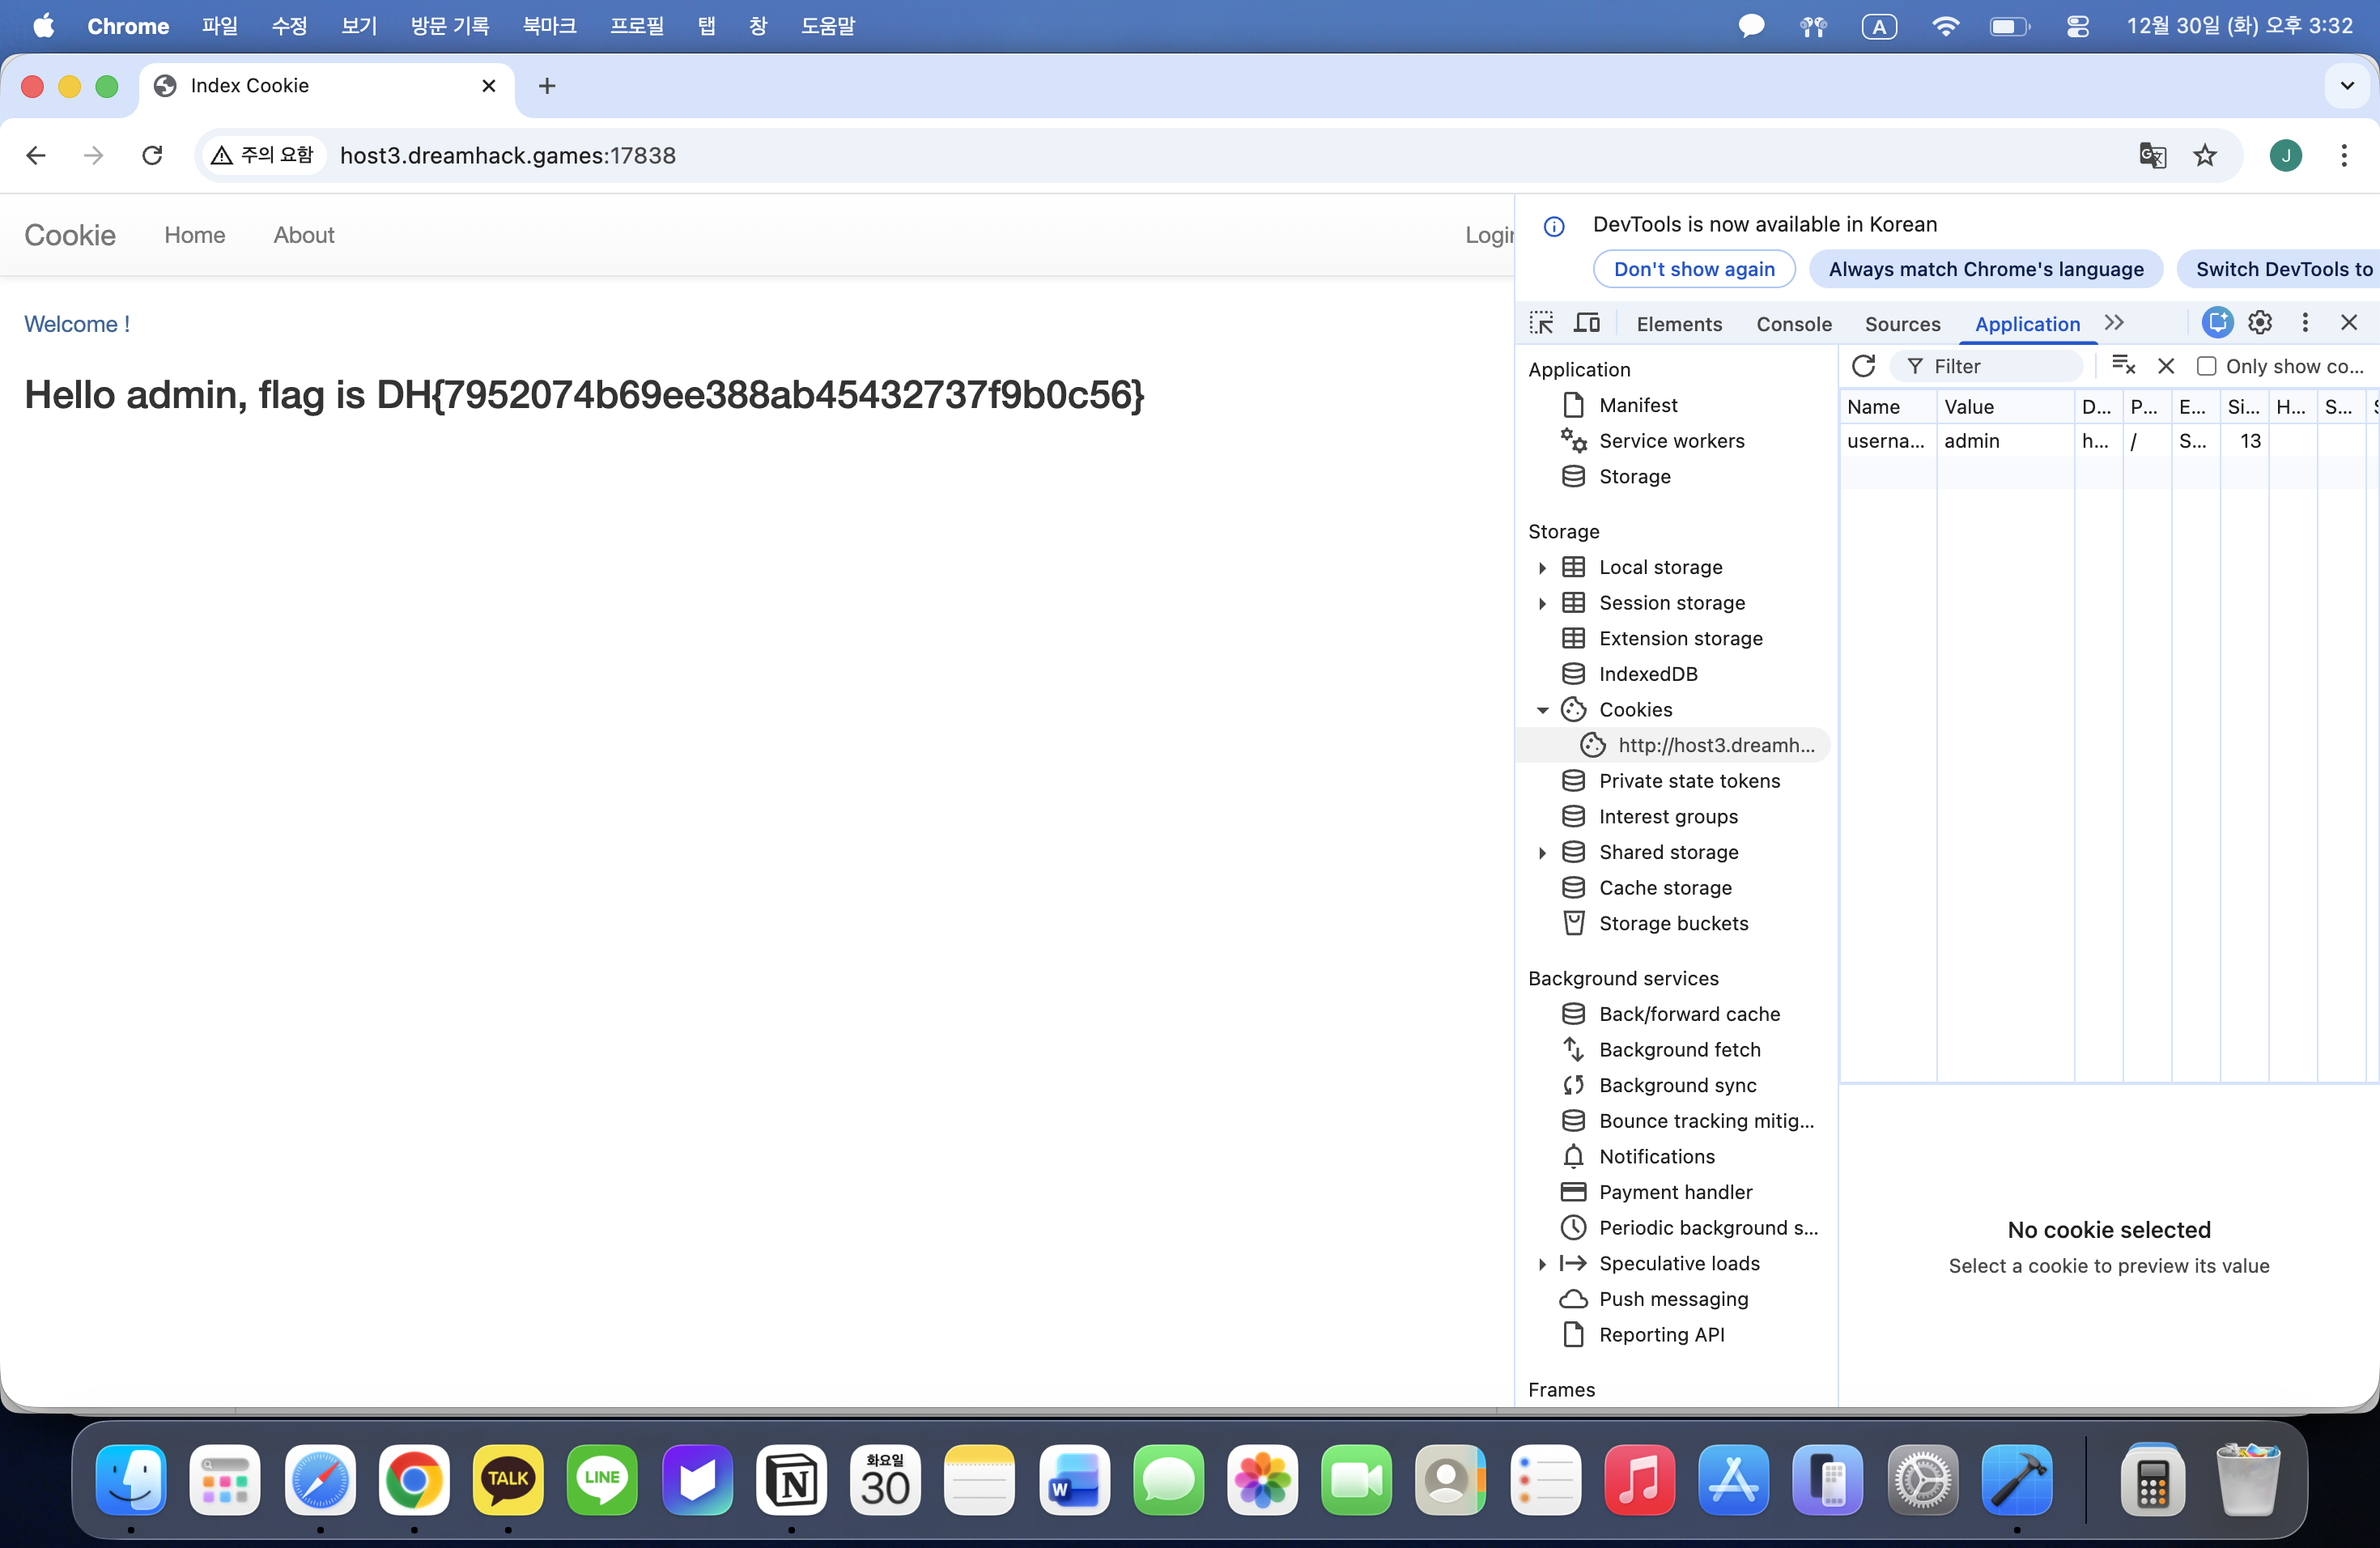The image size is (2380, 1548).
Task: Open the Elements tab
Action: coord(1679,324)
